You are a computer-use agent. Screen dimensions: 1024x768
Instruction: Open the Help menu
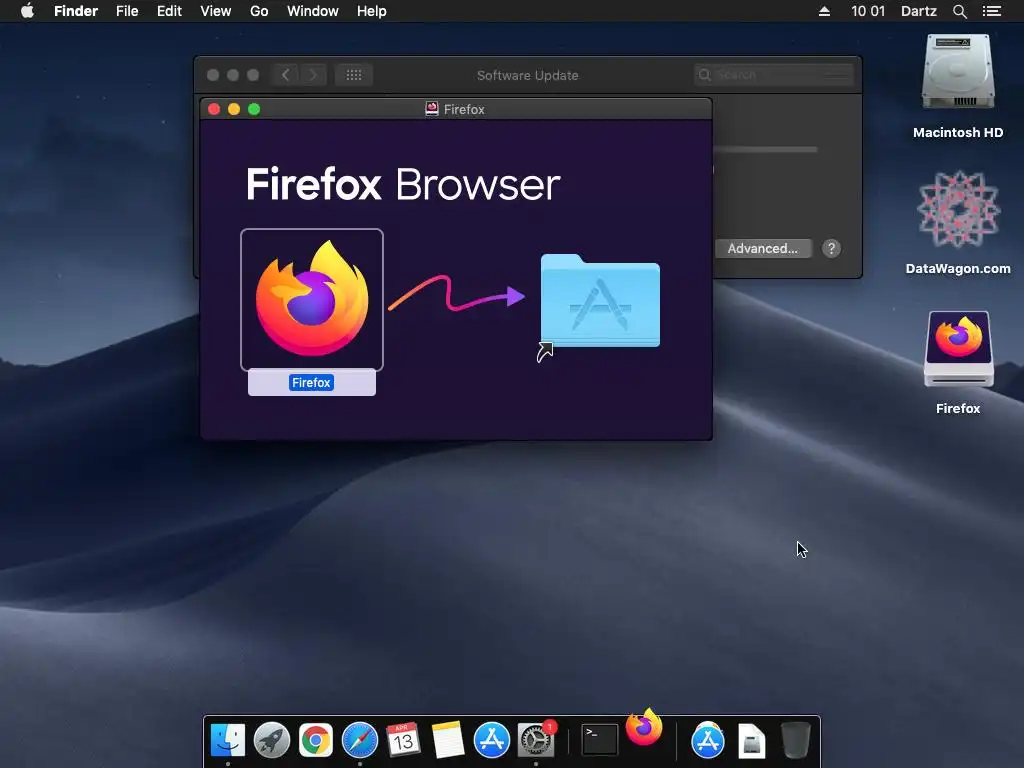372,11
